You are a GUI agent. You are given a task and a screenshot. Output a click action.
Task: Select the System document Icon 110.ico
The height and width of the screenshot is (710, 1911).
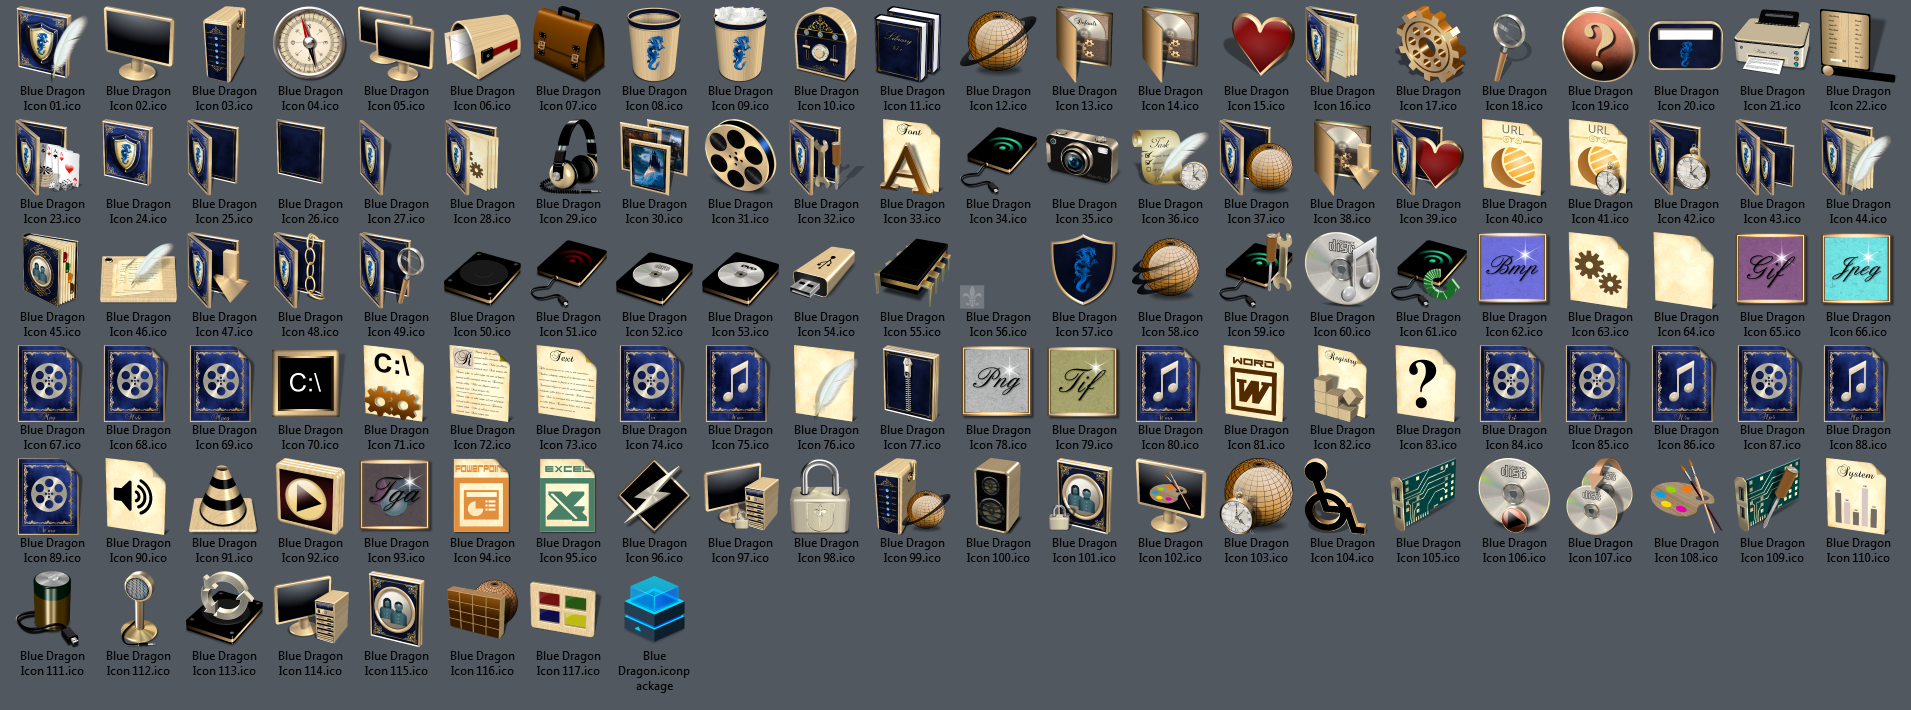(1858, 496)
